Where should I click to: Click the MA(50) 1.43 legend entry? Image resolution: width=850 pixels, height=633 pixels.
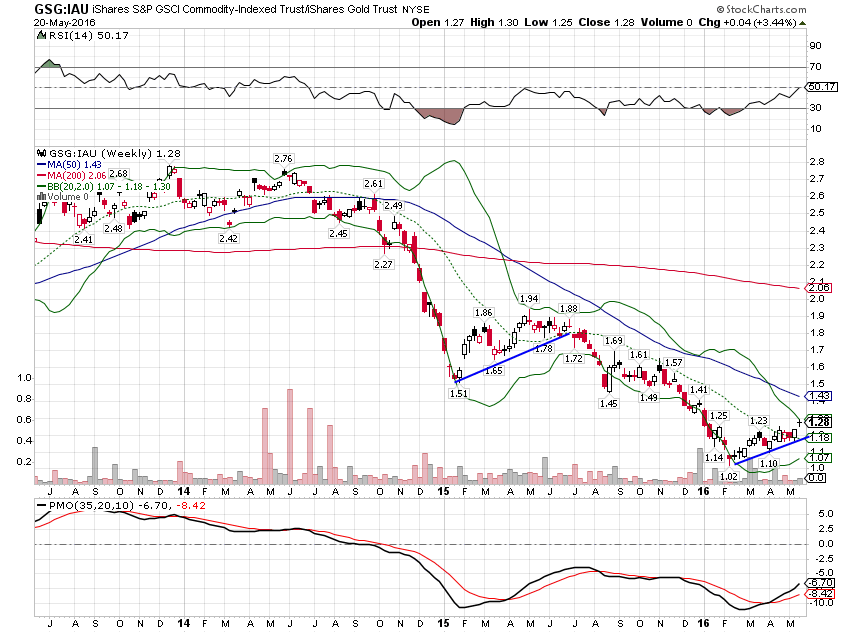pyautogui.click(x=74, y=165)
